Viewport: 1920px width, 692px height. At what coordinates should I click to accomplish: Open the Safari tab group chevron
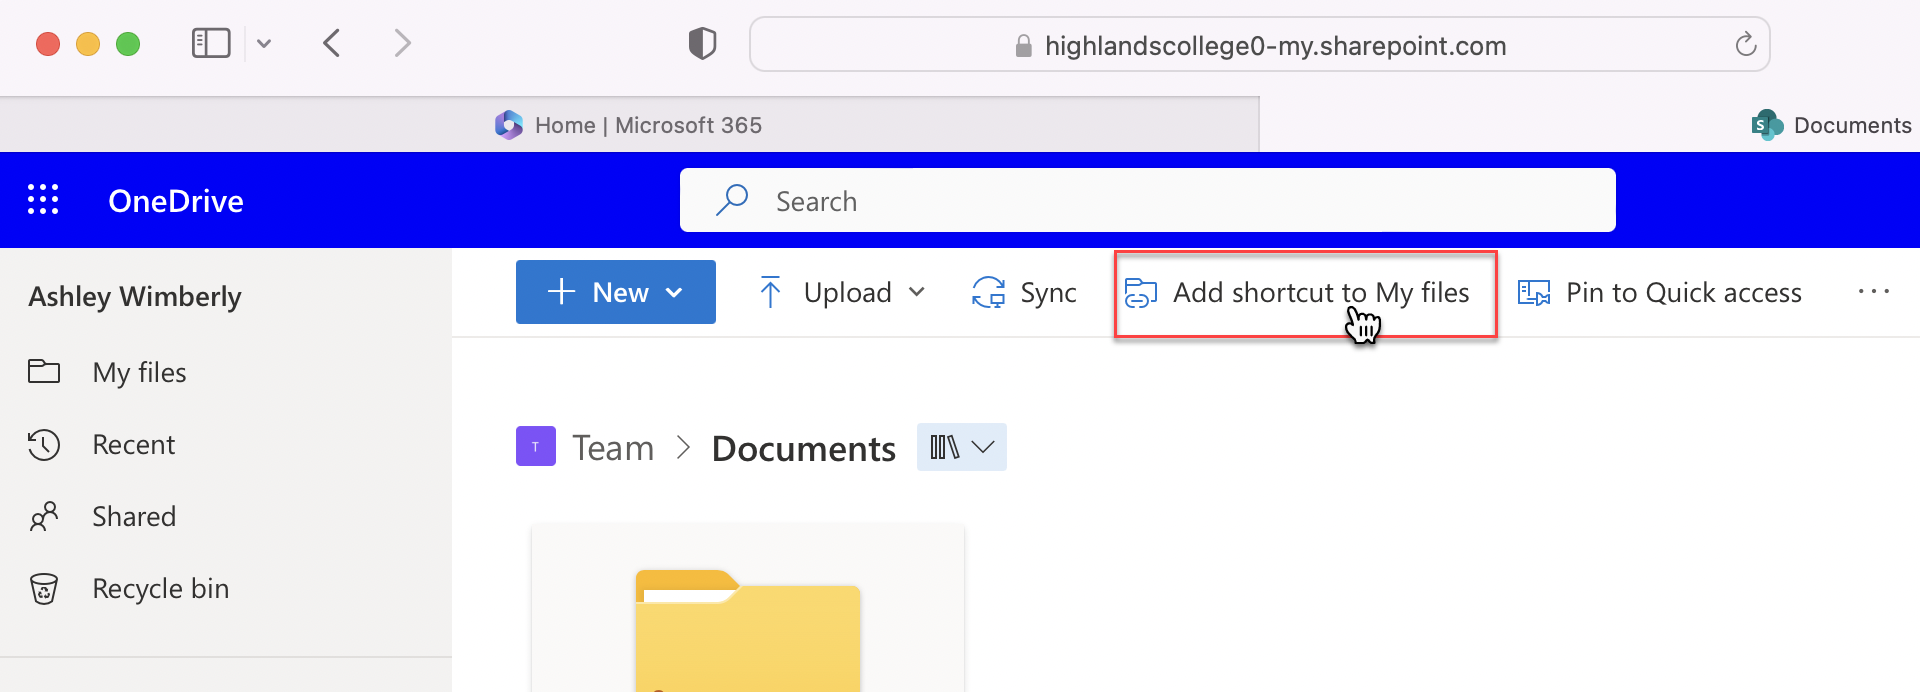pyautogui.click(x=264, y=43)
